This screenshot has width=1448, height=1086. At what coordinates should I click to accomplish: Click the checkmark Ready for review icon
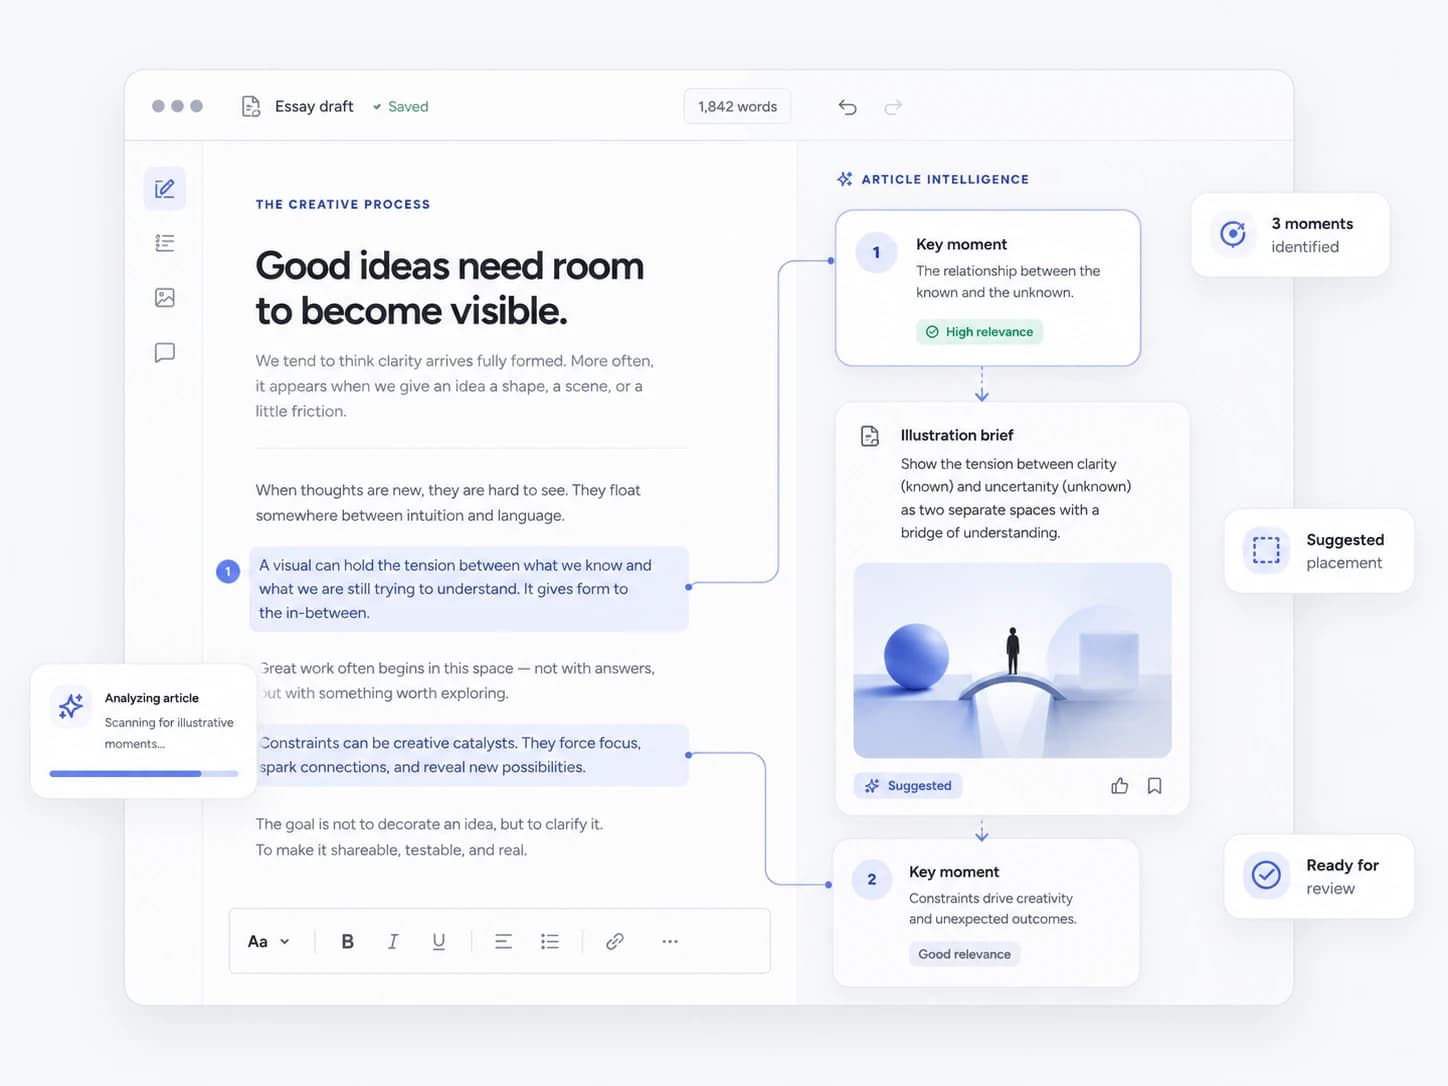1266,875
